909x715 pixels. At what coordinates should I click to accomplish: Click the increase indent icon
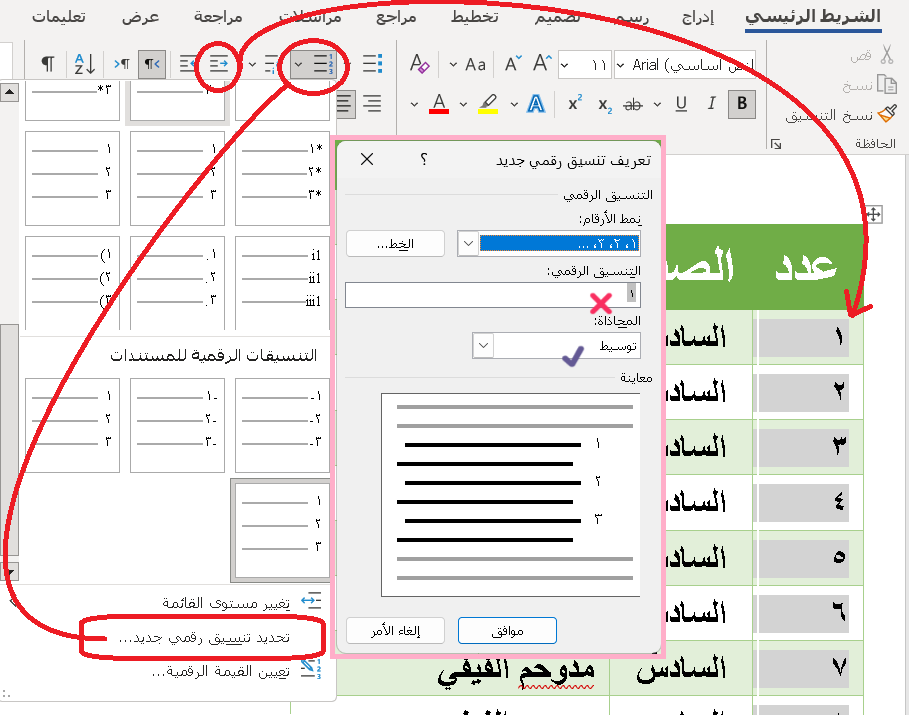(219, 65)
